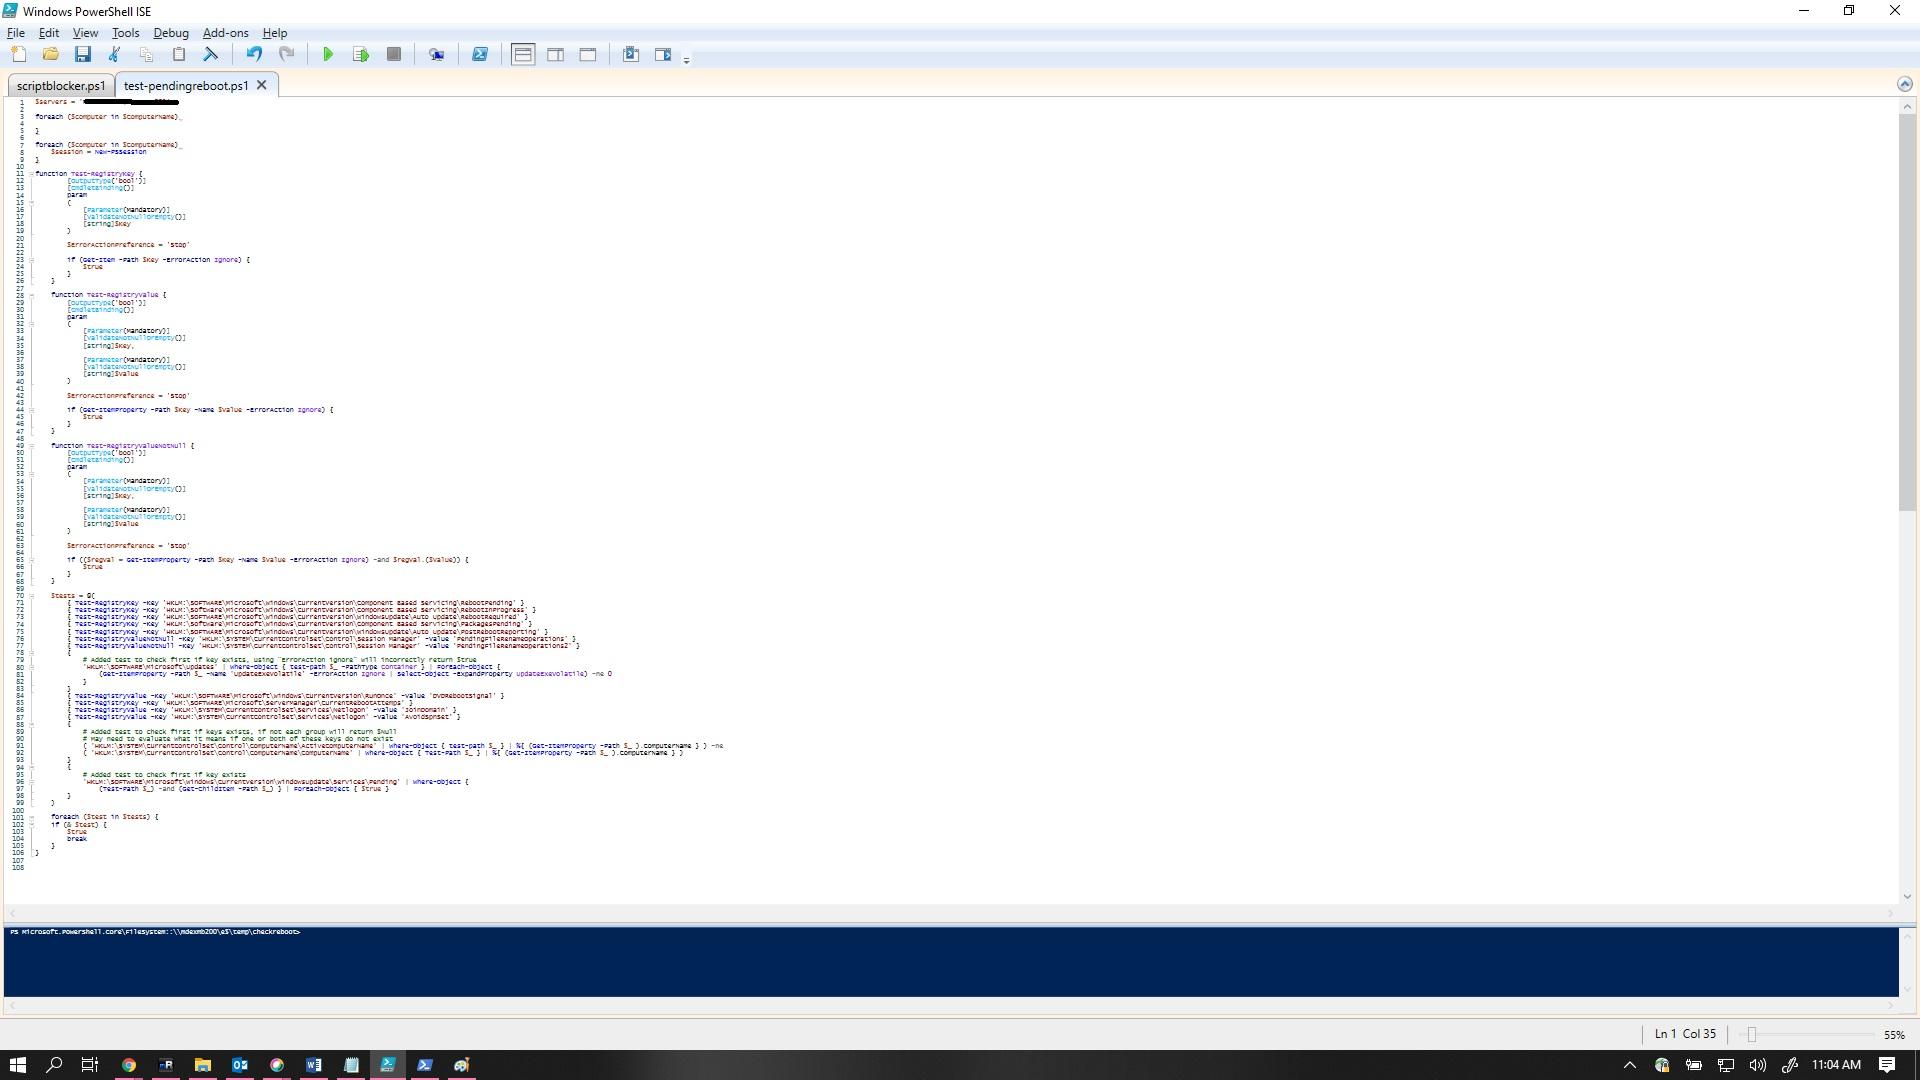Click the Start PowerShell.exe icon

pos(480,55)
